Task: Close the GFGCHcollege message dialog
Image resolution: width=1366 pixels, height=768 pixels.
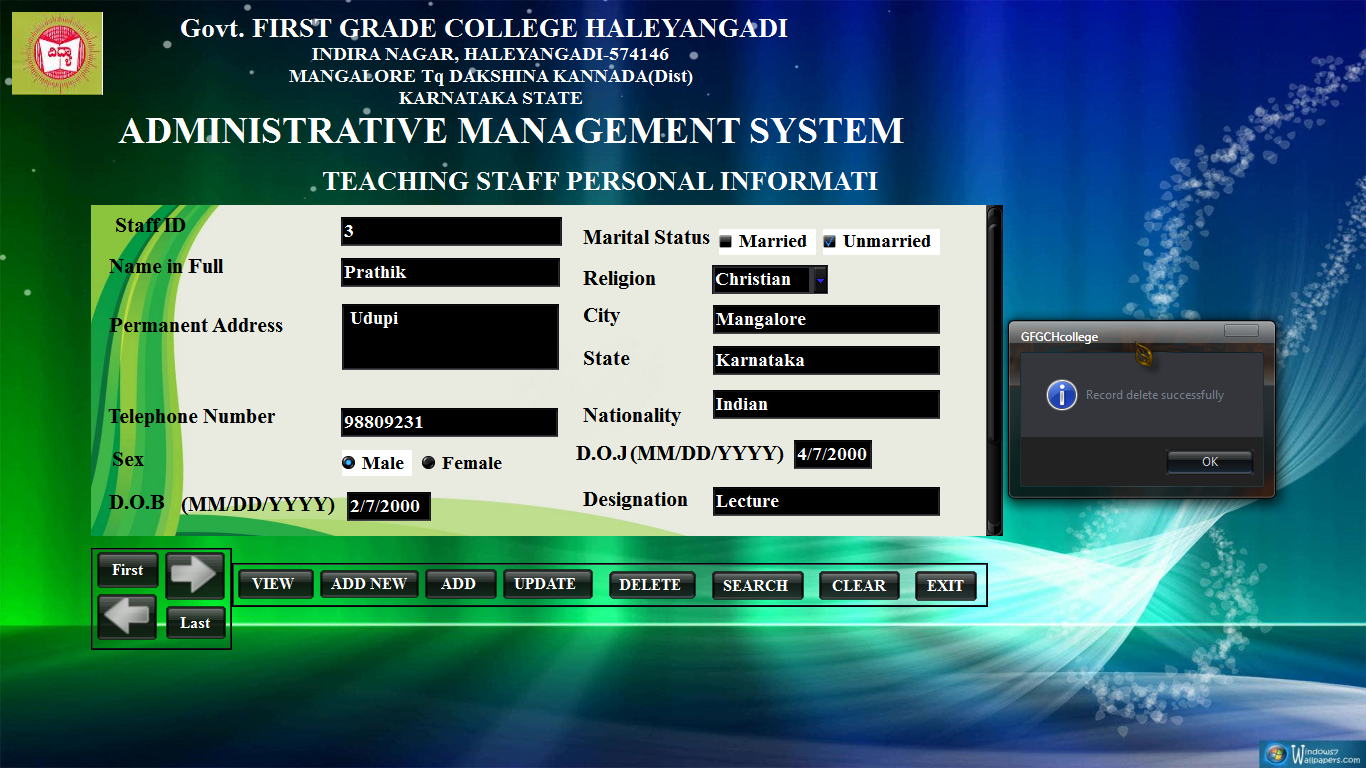Action: click(1241, 331)
